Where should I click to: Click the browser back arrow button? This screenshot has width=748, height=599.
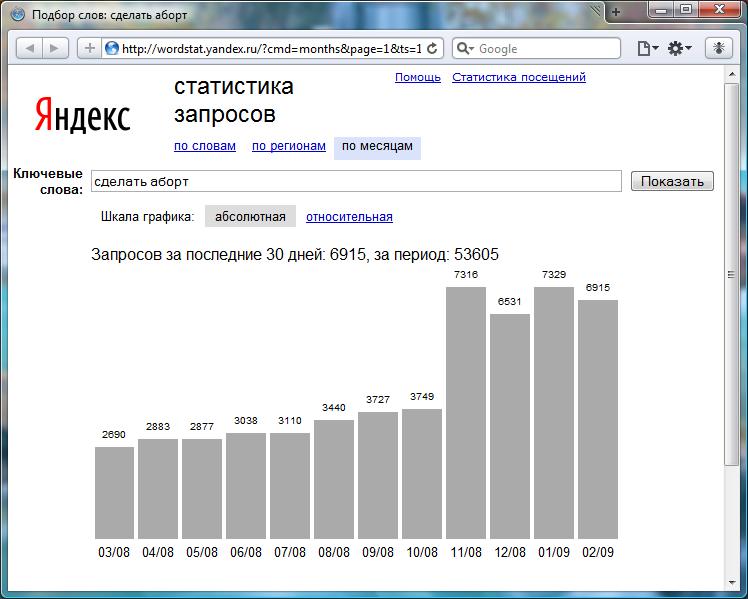30,48
